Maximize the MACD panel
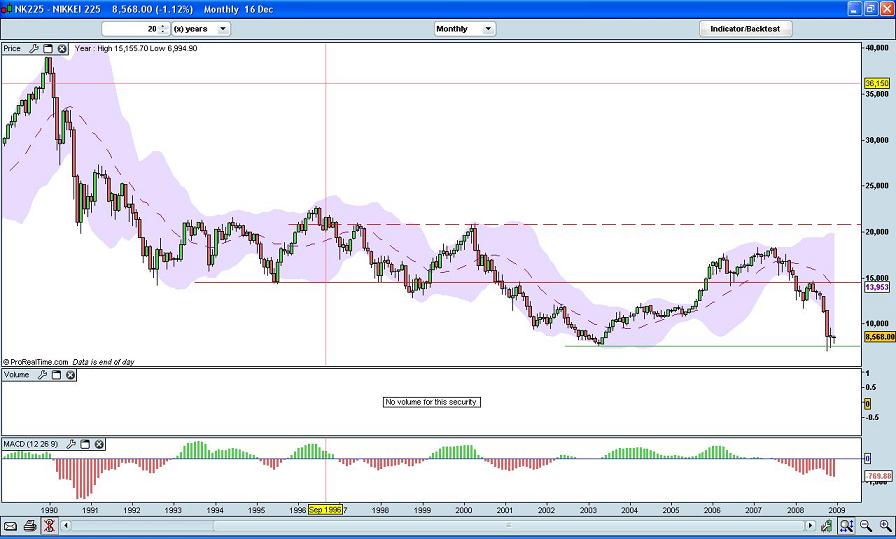Screen dimensions: 896x539 pyautogui.click(x=85, y=444)
